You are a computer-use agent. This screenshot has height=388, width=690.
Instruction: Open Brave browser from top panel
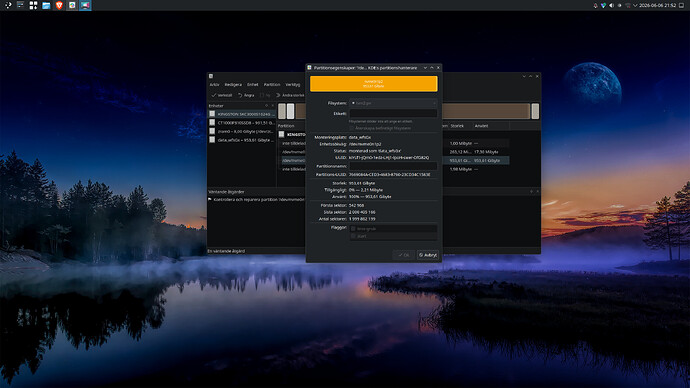(x=59, y=5)
